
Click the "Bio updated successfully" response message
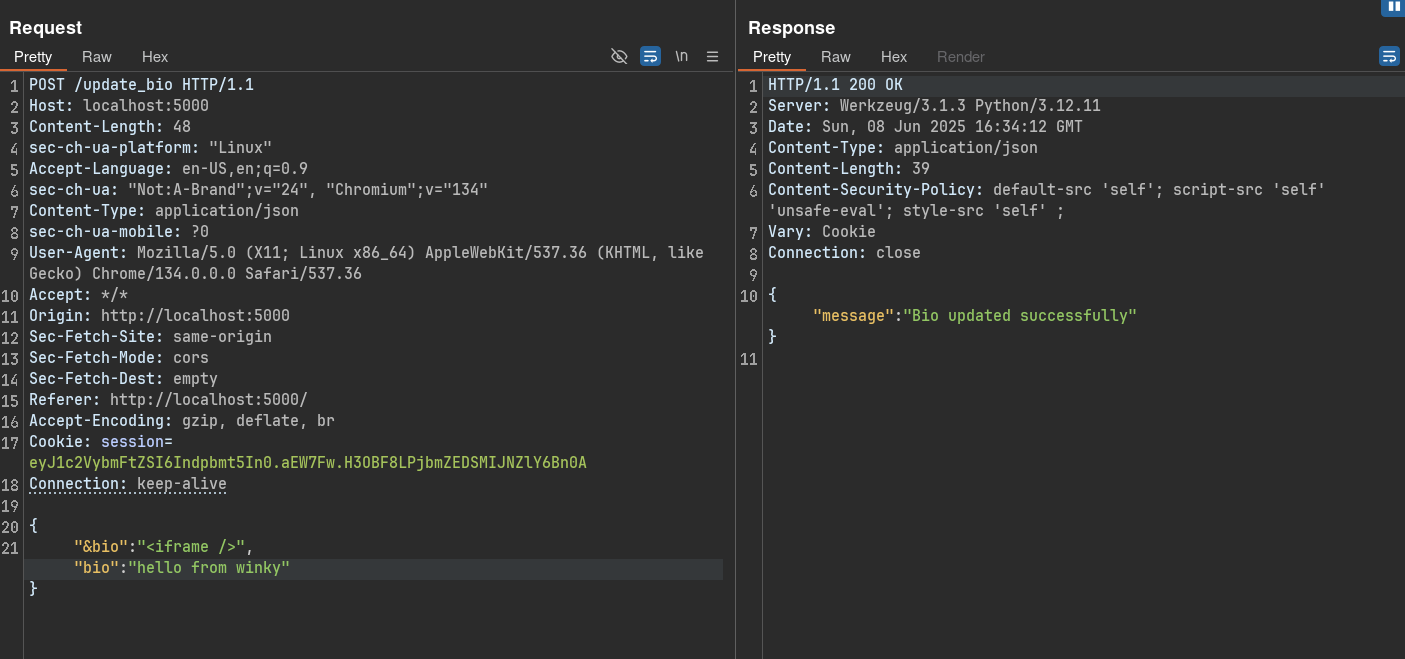(x=1020, y=316)
